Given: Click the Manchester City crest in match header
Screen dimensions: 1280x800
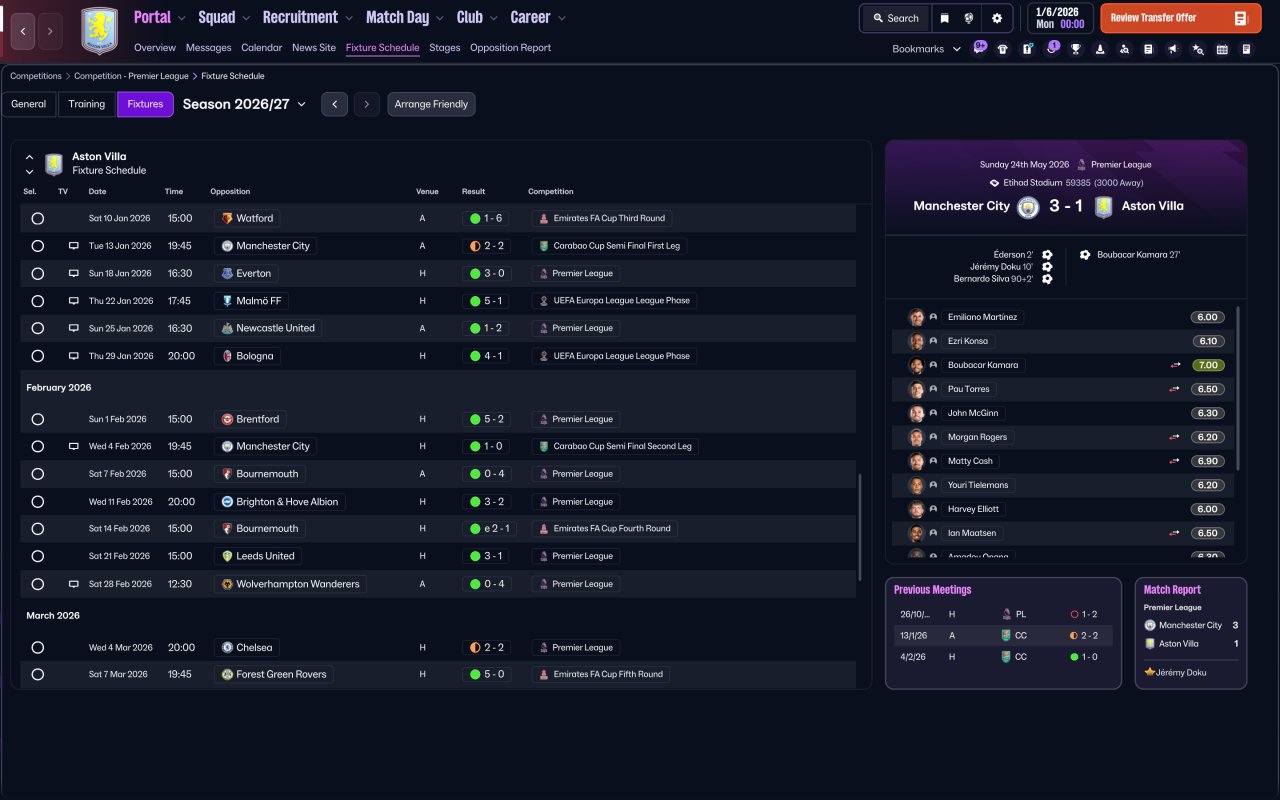Looking at the screenshot, I should tap(1028, 207).
